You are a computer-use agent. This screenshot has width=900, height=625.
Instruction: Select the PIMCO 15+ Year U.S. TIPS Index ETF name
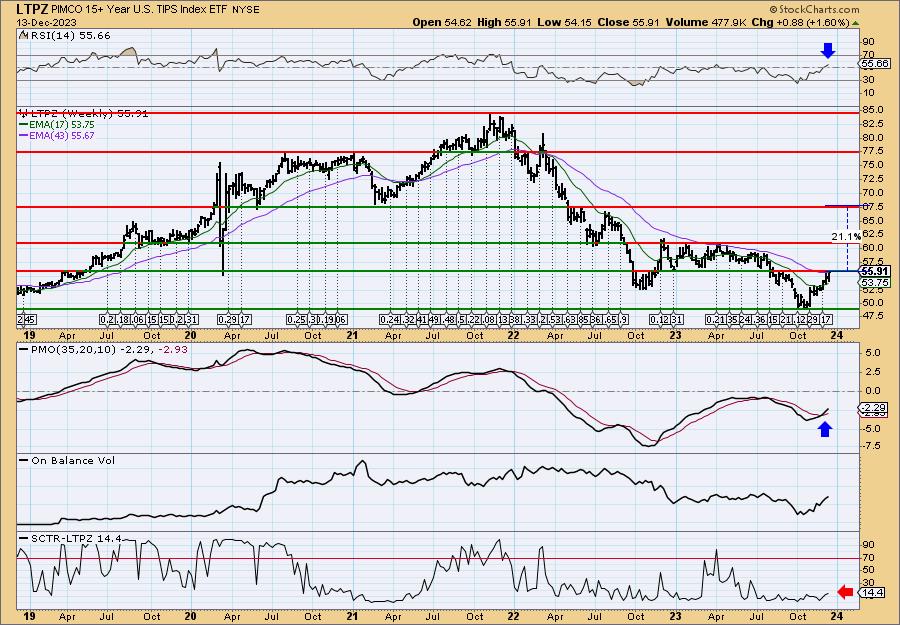[x=138, y=10]
